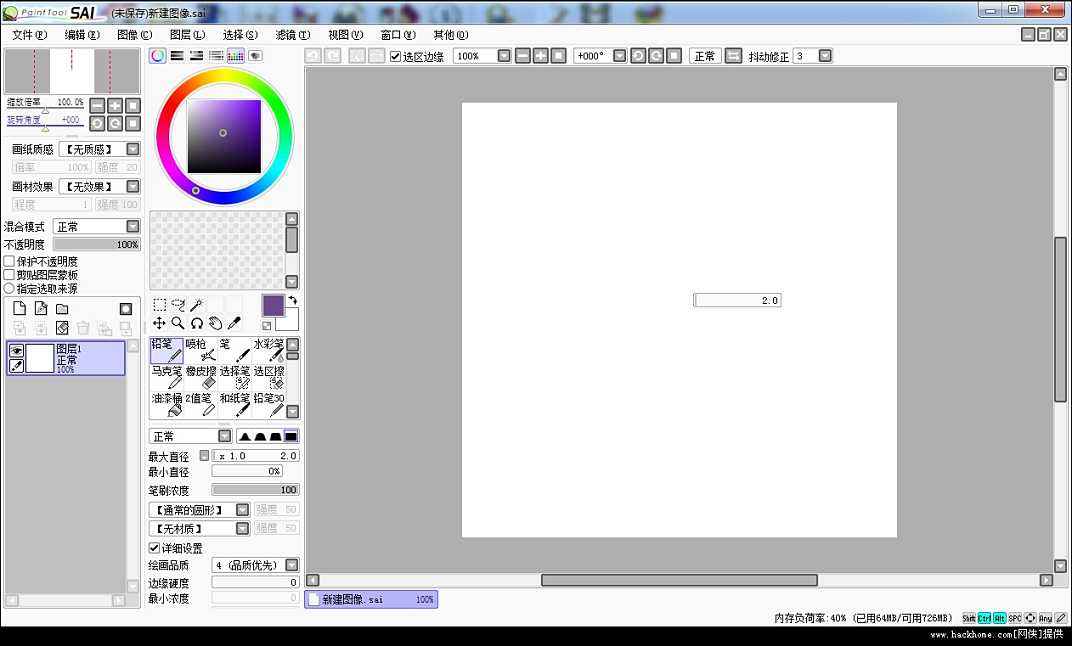Open the 画纸质感 dropdown
Screen dimensions: 1072x646
click(x=132, y=149)
